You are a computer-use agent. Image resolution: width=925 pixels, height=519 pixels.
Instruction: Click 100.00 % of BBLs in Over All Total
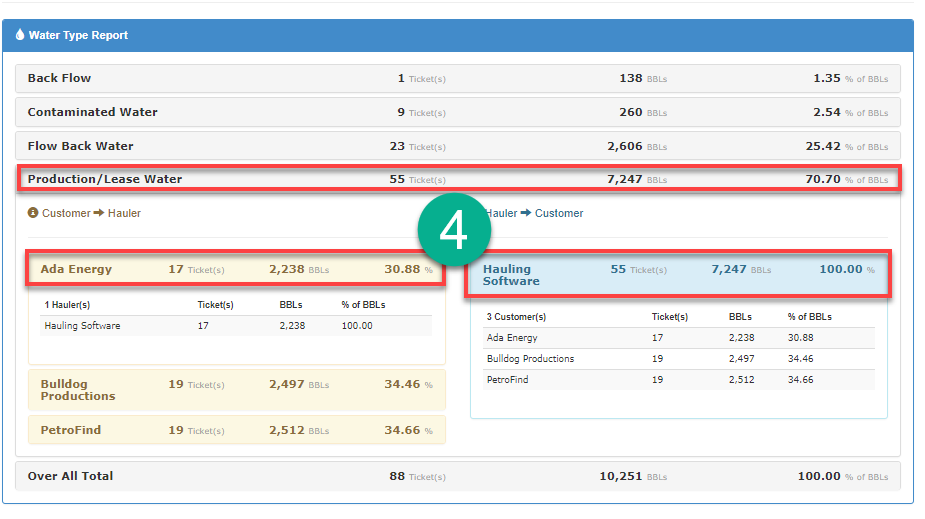[x=843, y=477]
